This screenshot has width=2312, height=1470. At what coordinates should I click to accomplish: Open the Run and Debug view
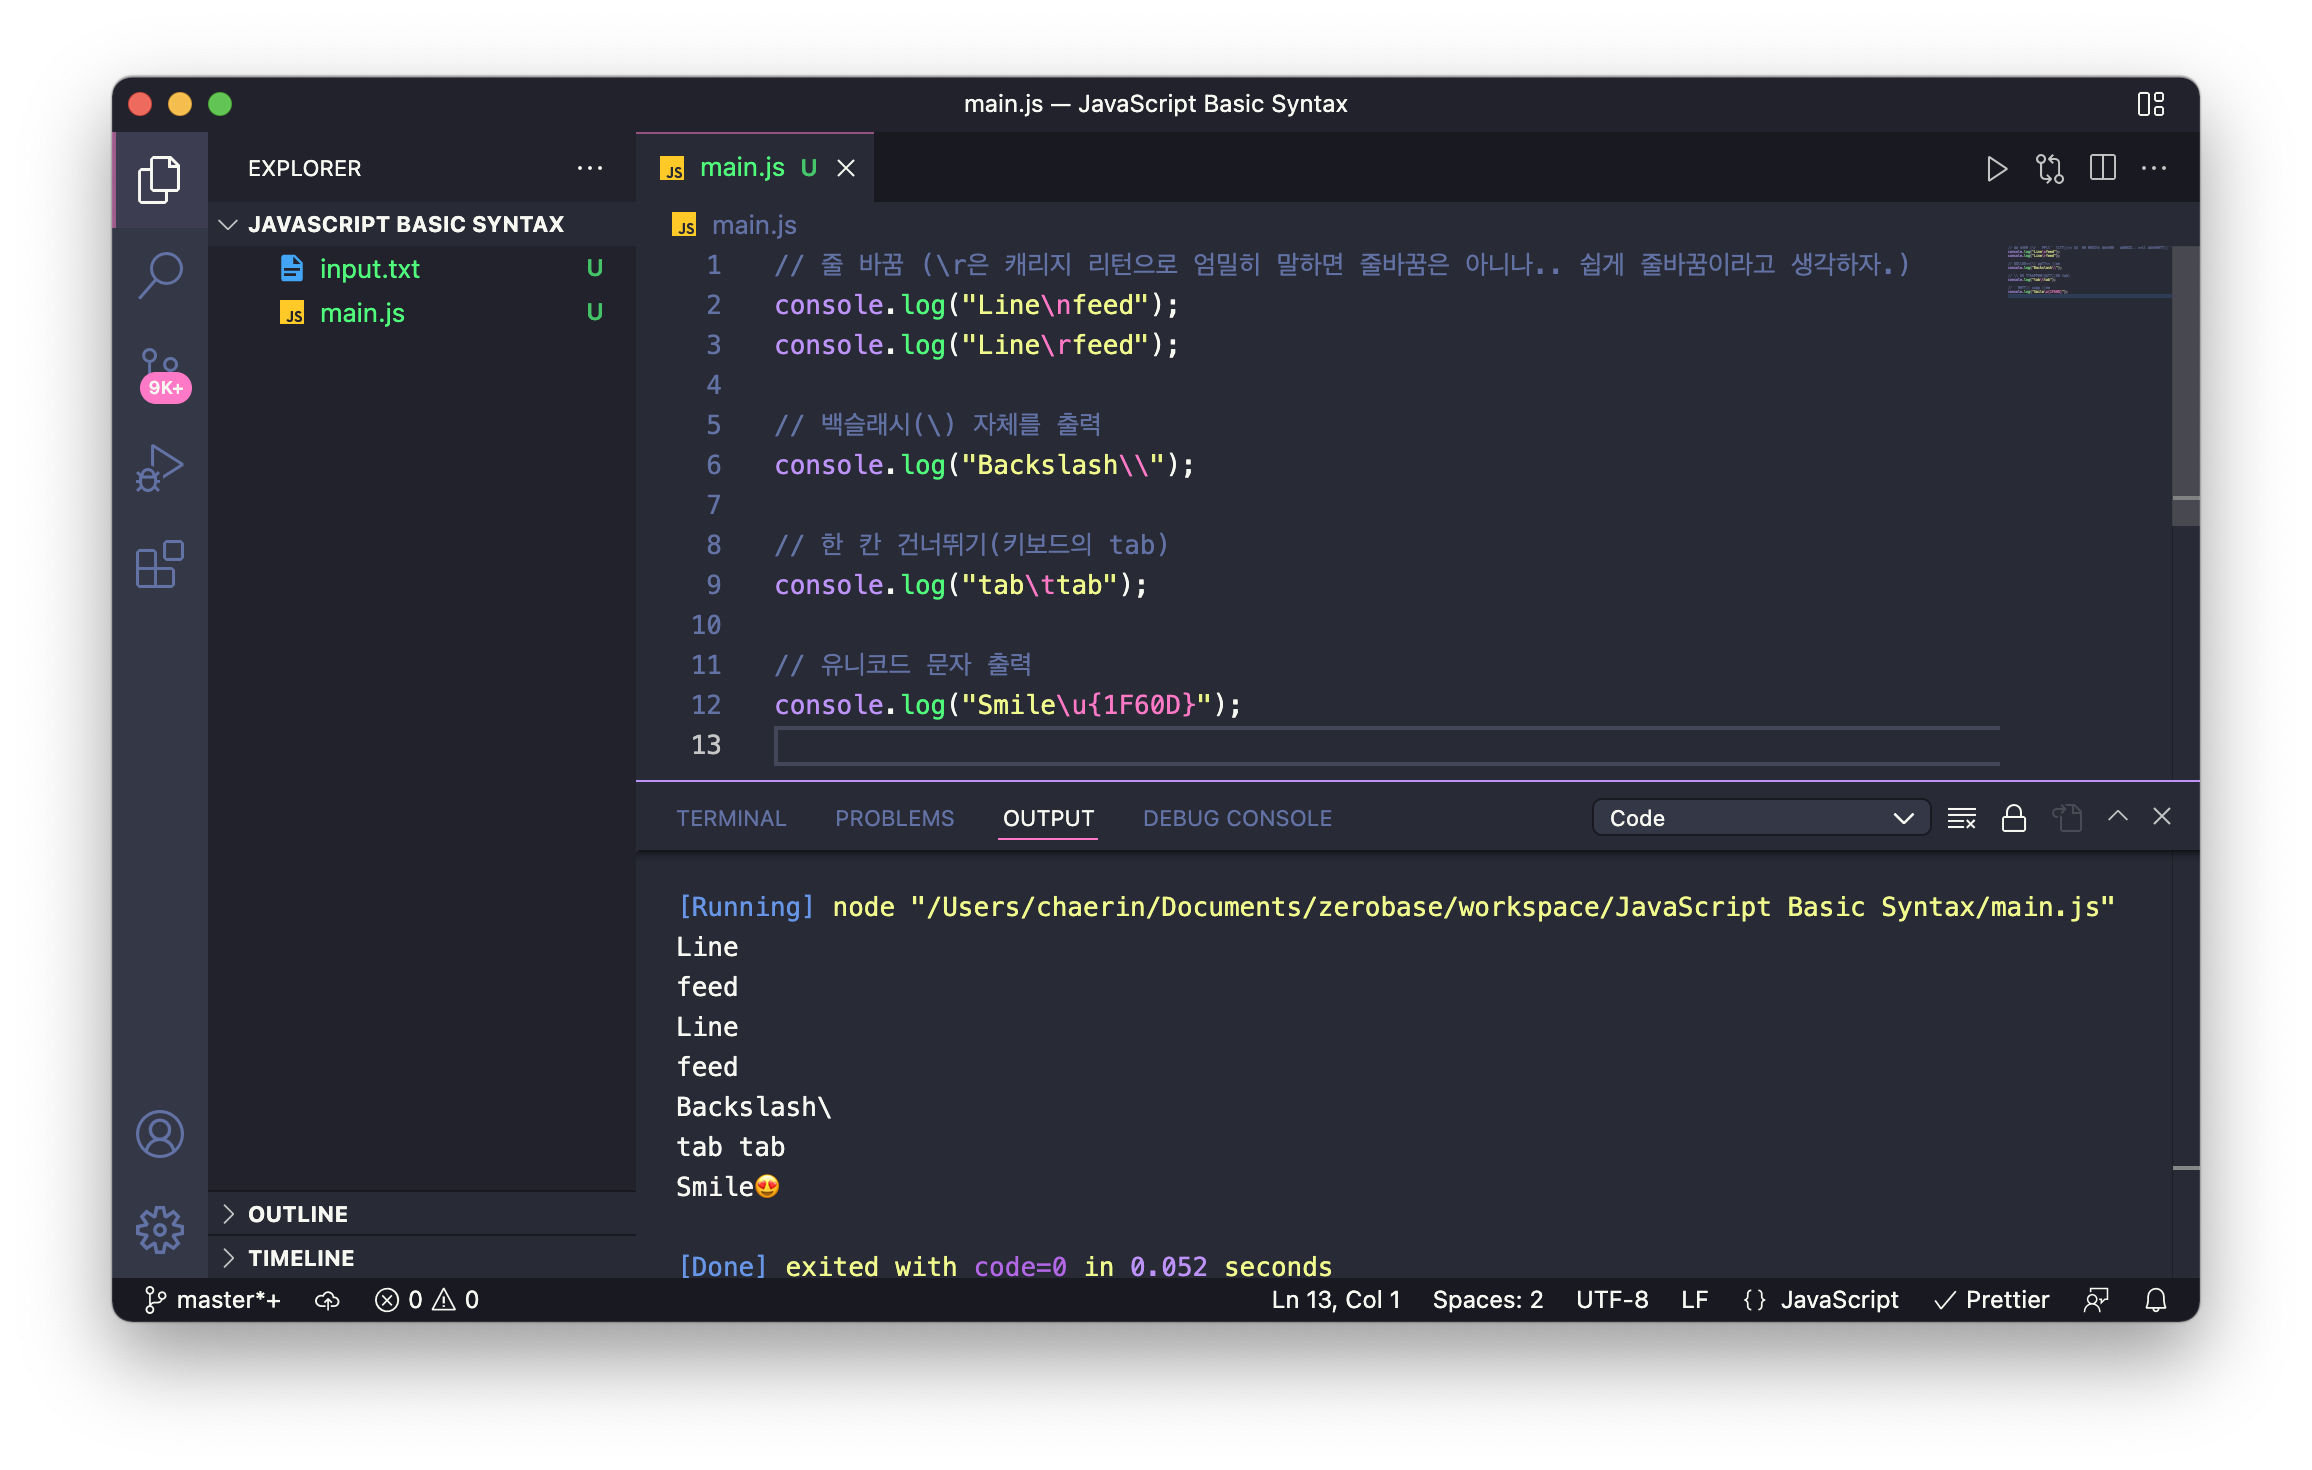pos(160,468)
